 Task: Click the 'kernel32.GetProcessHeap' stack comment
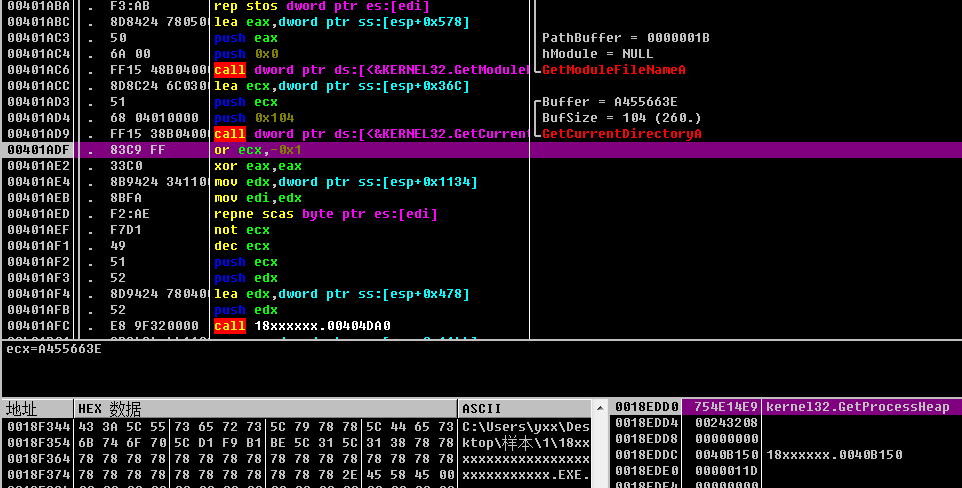(858, 407)
